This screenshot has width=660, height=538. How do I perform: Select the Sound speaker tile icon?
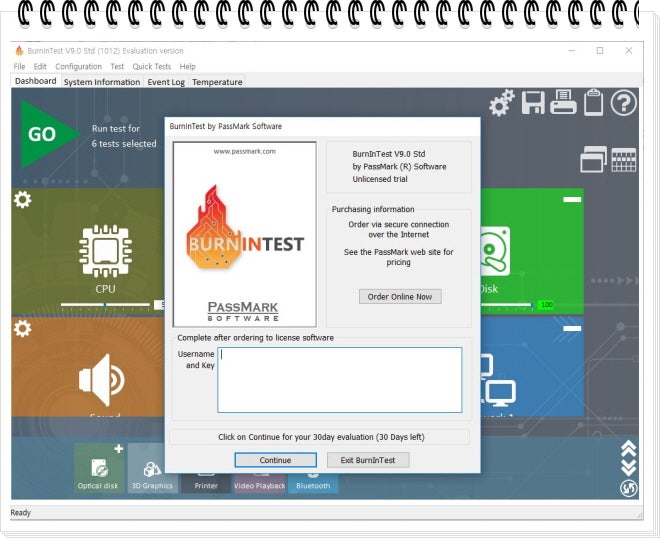pos(102,380)
